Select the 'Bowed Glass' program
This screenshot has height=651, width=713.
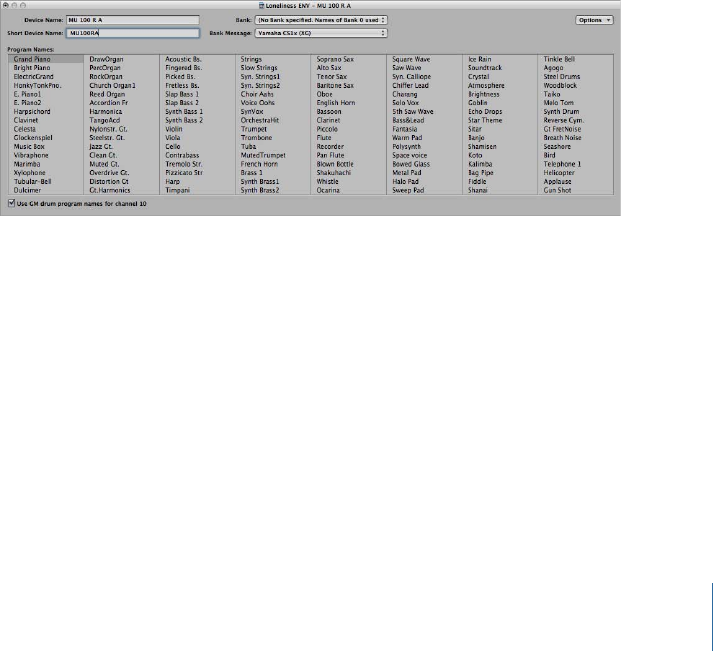coord(411,164)
